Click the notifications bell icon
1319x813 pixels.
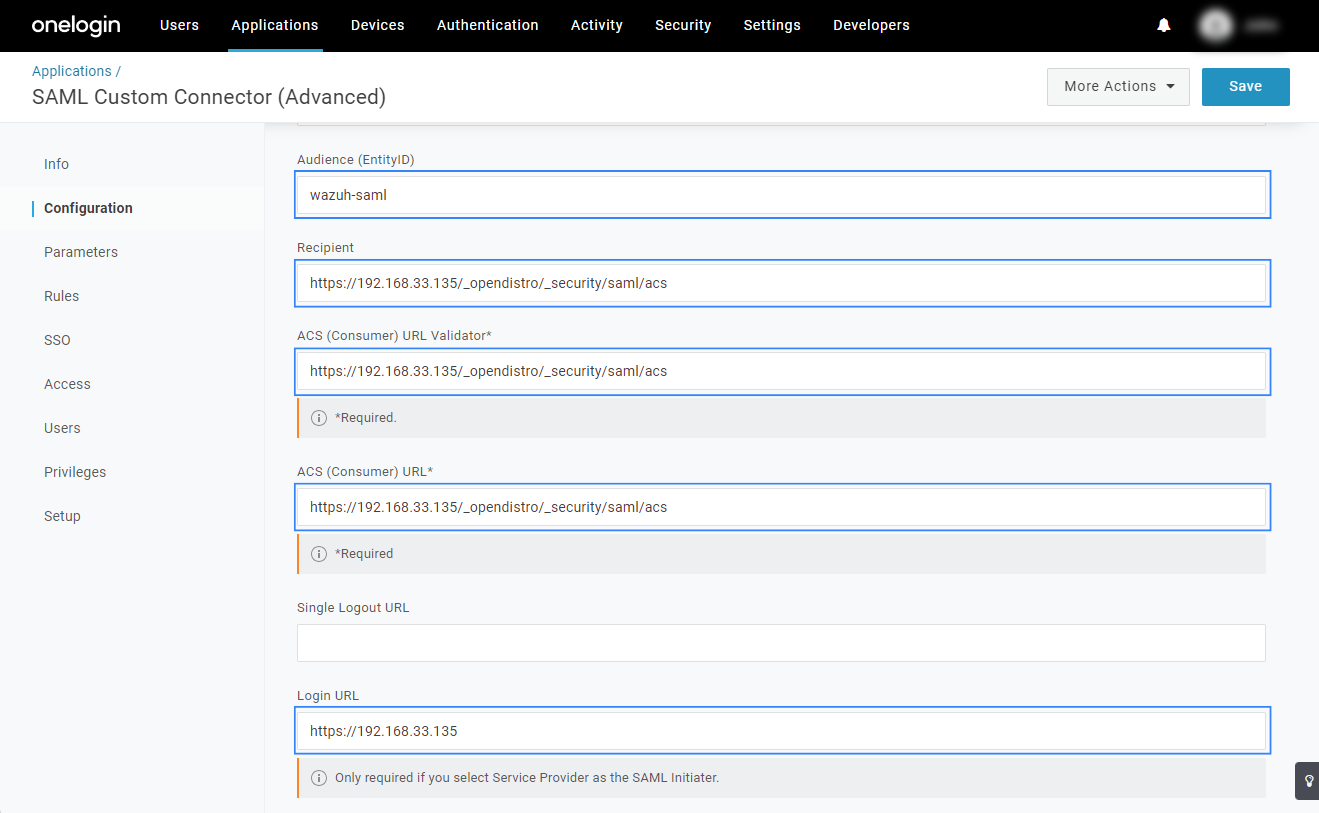pyautogui.click(x=1164, y=26)
